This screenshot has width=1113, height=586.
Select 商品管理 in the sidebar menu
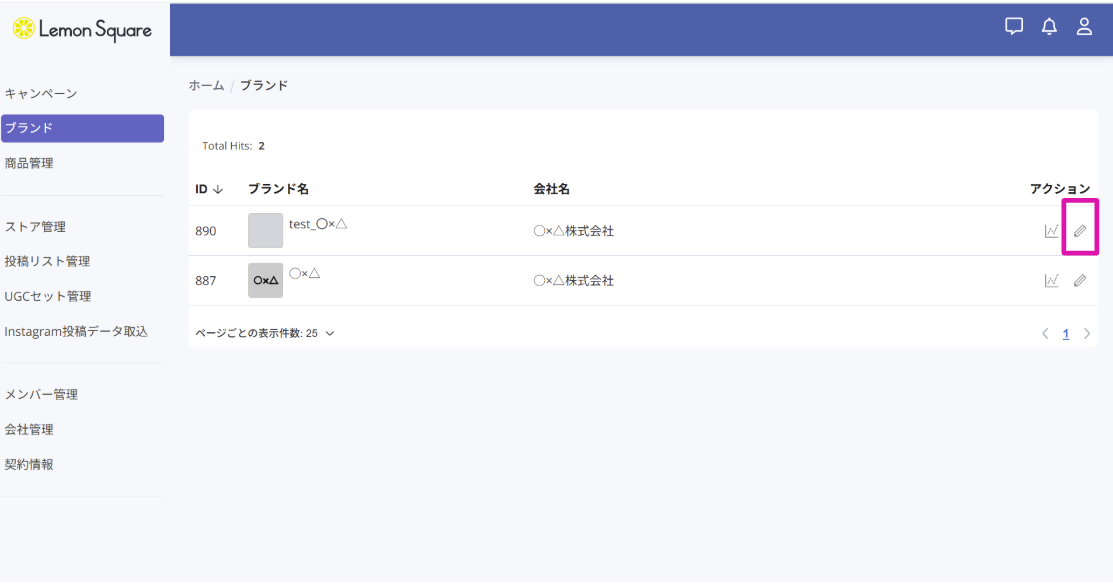(x=29, y=163)
